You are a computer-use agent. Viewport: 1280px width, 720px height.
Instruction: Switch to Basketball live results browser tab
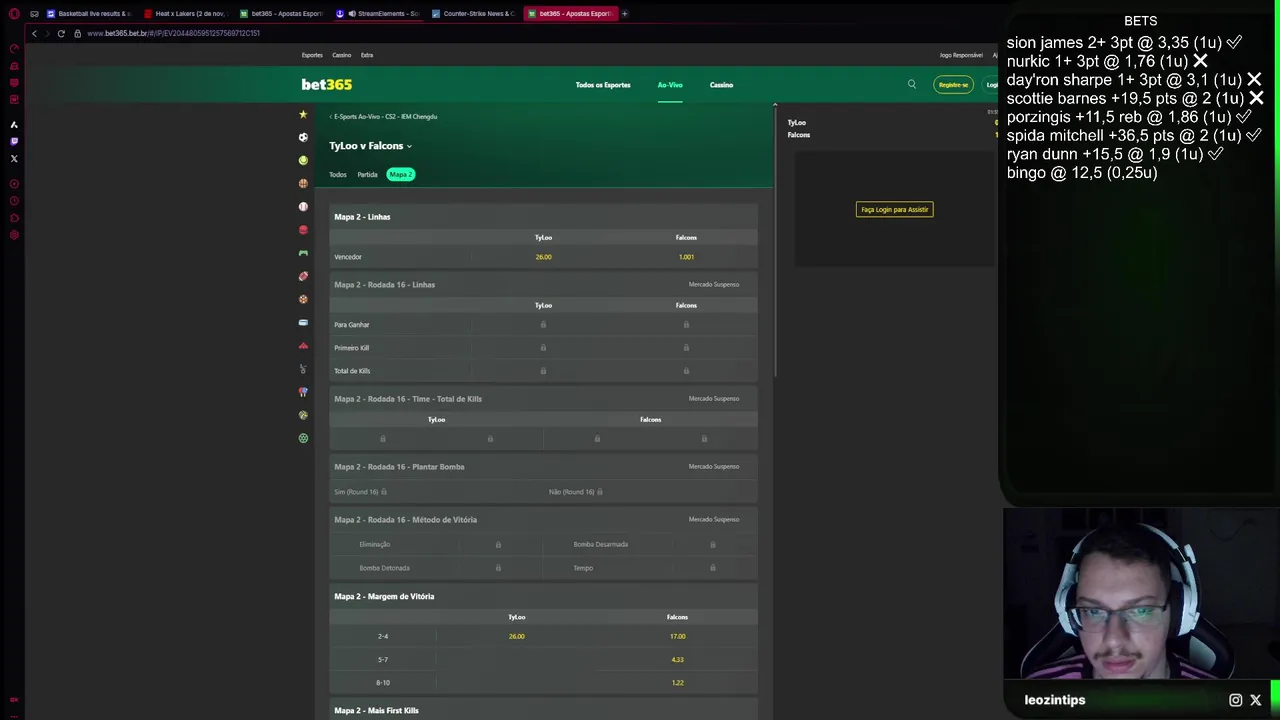[x=89, y=14]
